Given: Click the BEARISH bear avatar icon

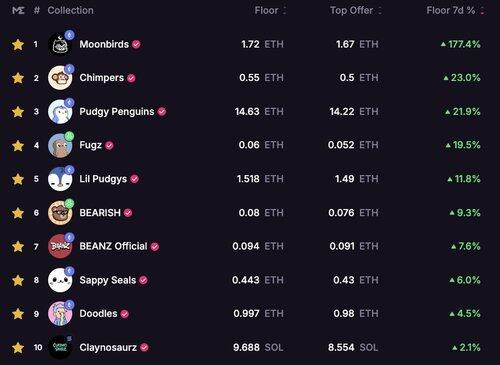Looking at the screenshot, I should point(60,213).
